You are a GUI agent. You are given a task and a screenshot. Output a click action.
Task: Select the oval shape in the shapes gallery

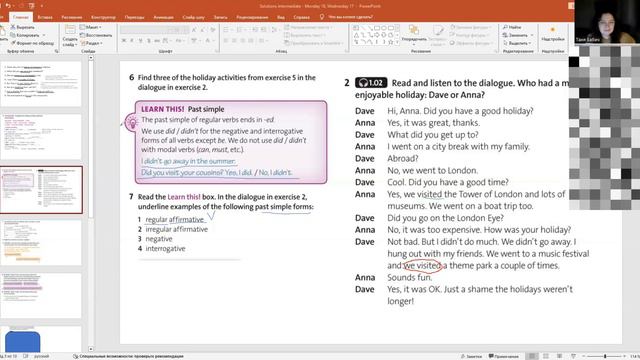pyautogui.click(x=384, y=28)
